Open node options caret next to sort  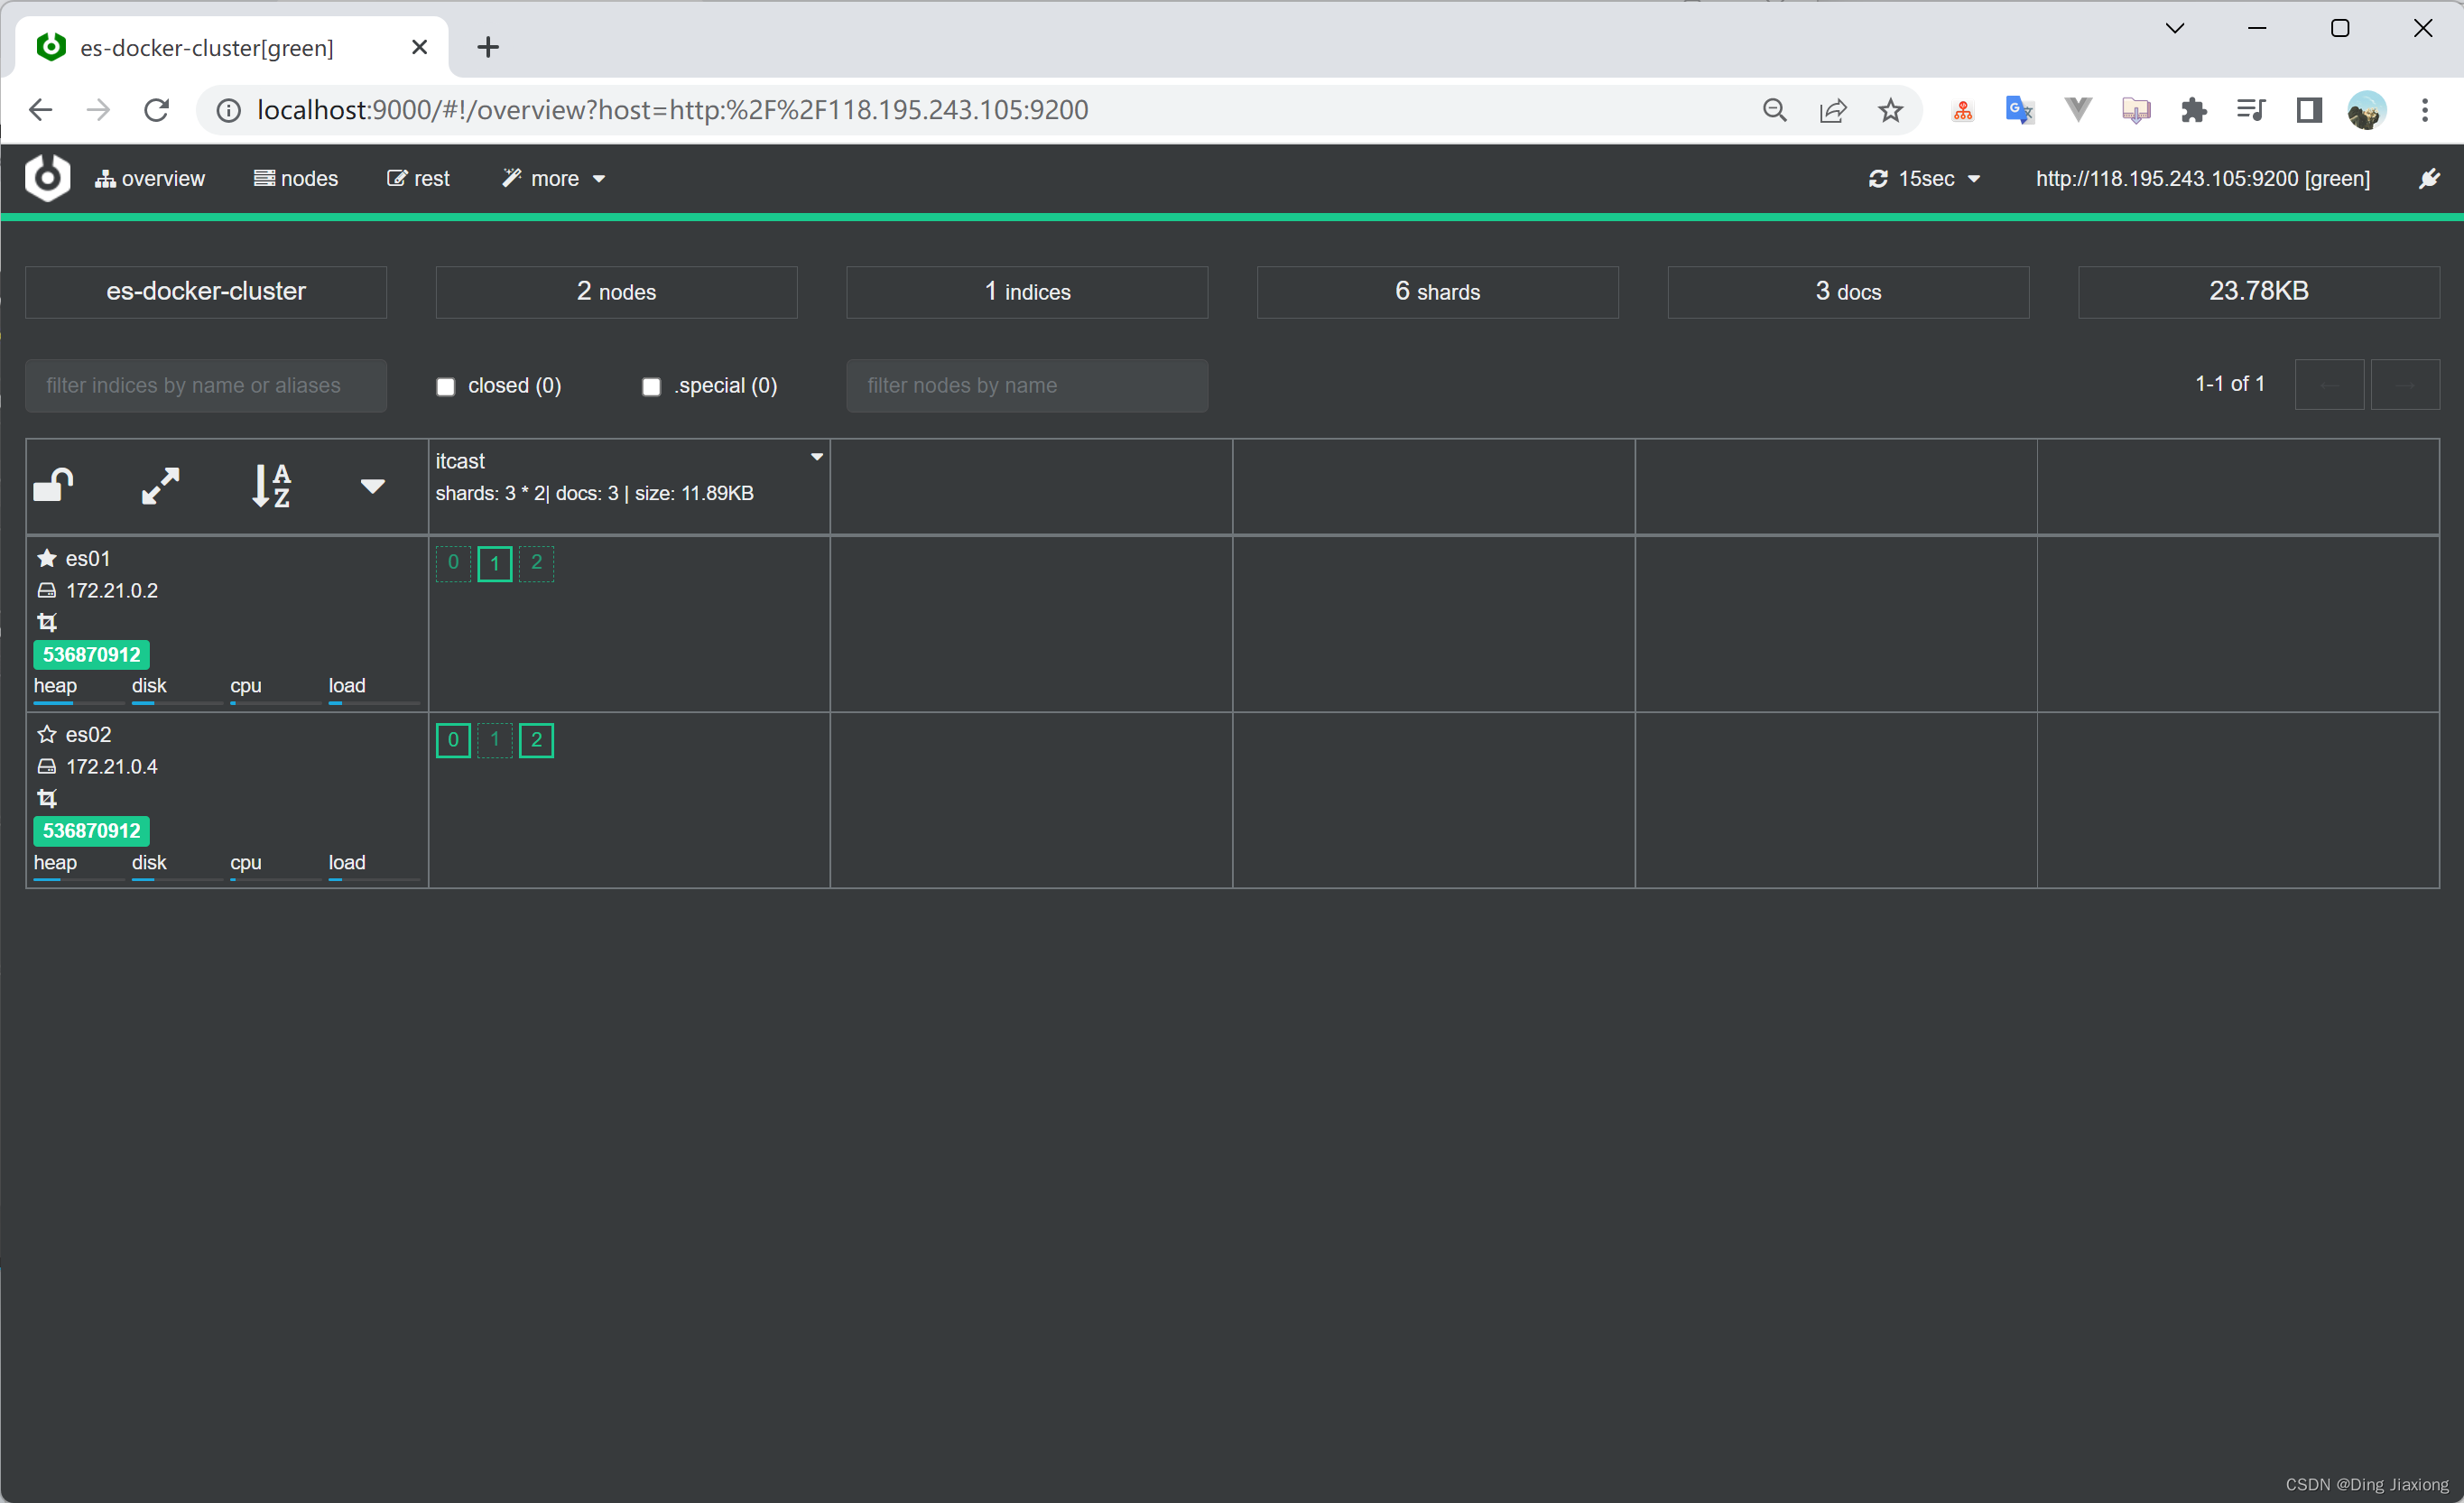372,486
